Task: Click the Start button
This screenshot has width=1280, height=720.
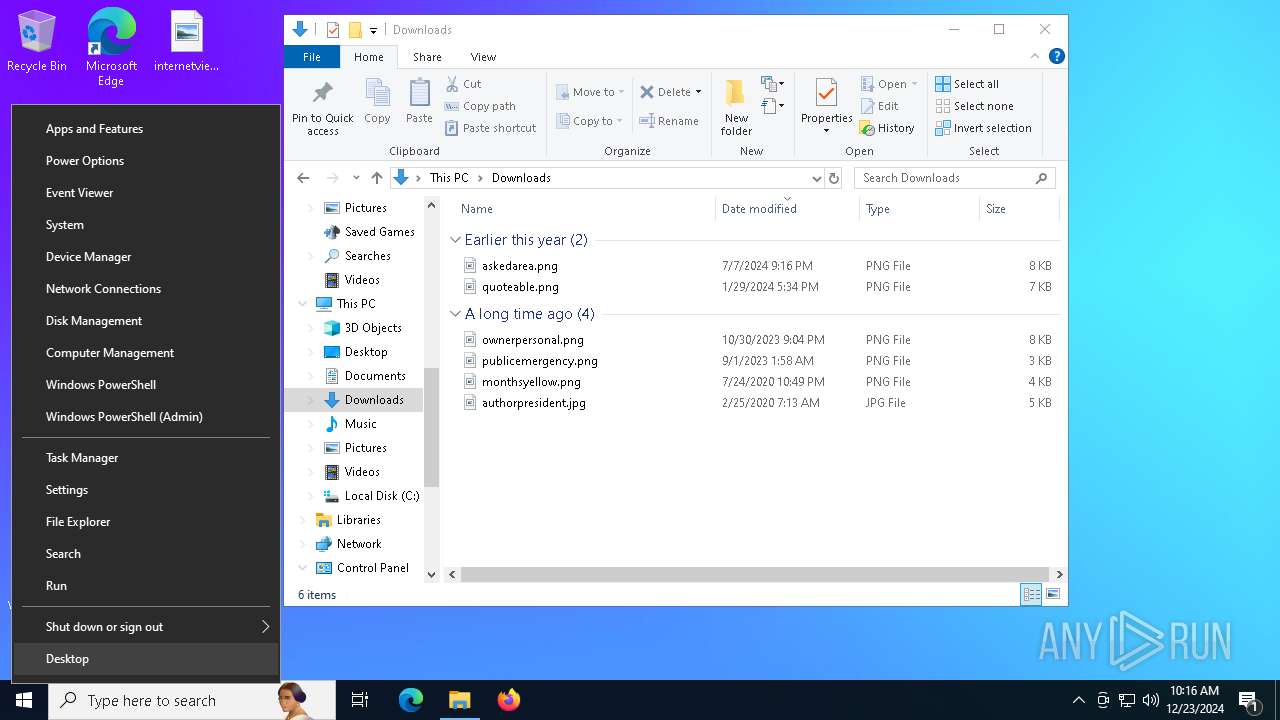Action: (24, 700)
